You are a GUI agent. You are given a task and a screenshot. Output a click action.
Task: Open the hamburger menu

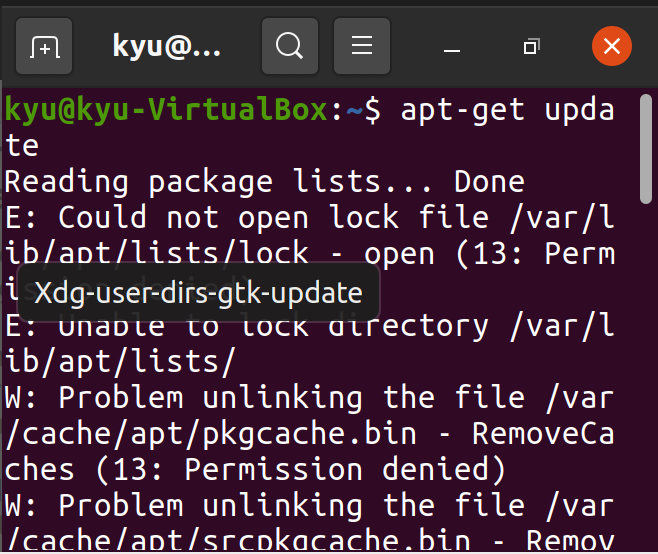pyautogui.click(x=362, y=46)
